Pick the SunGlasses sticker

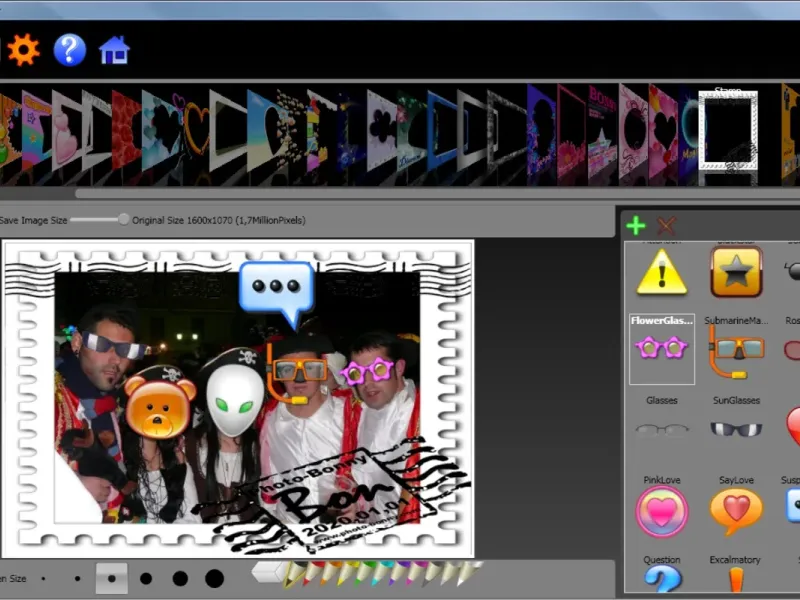pos(735,429)
